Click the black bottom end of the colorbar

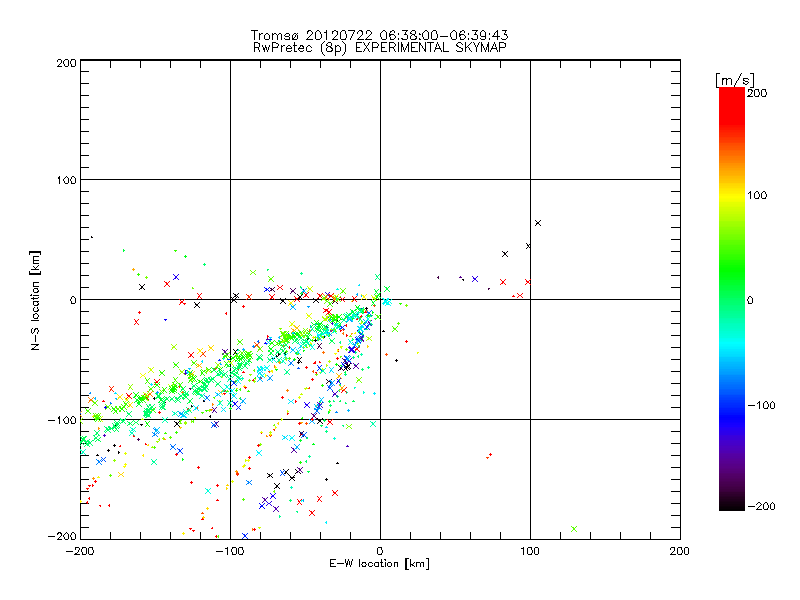[x=732, y=503]
